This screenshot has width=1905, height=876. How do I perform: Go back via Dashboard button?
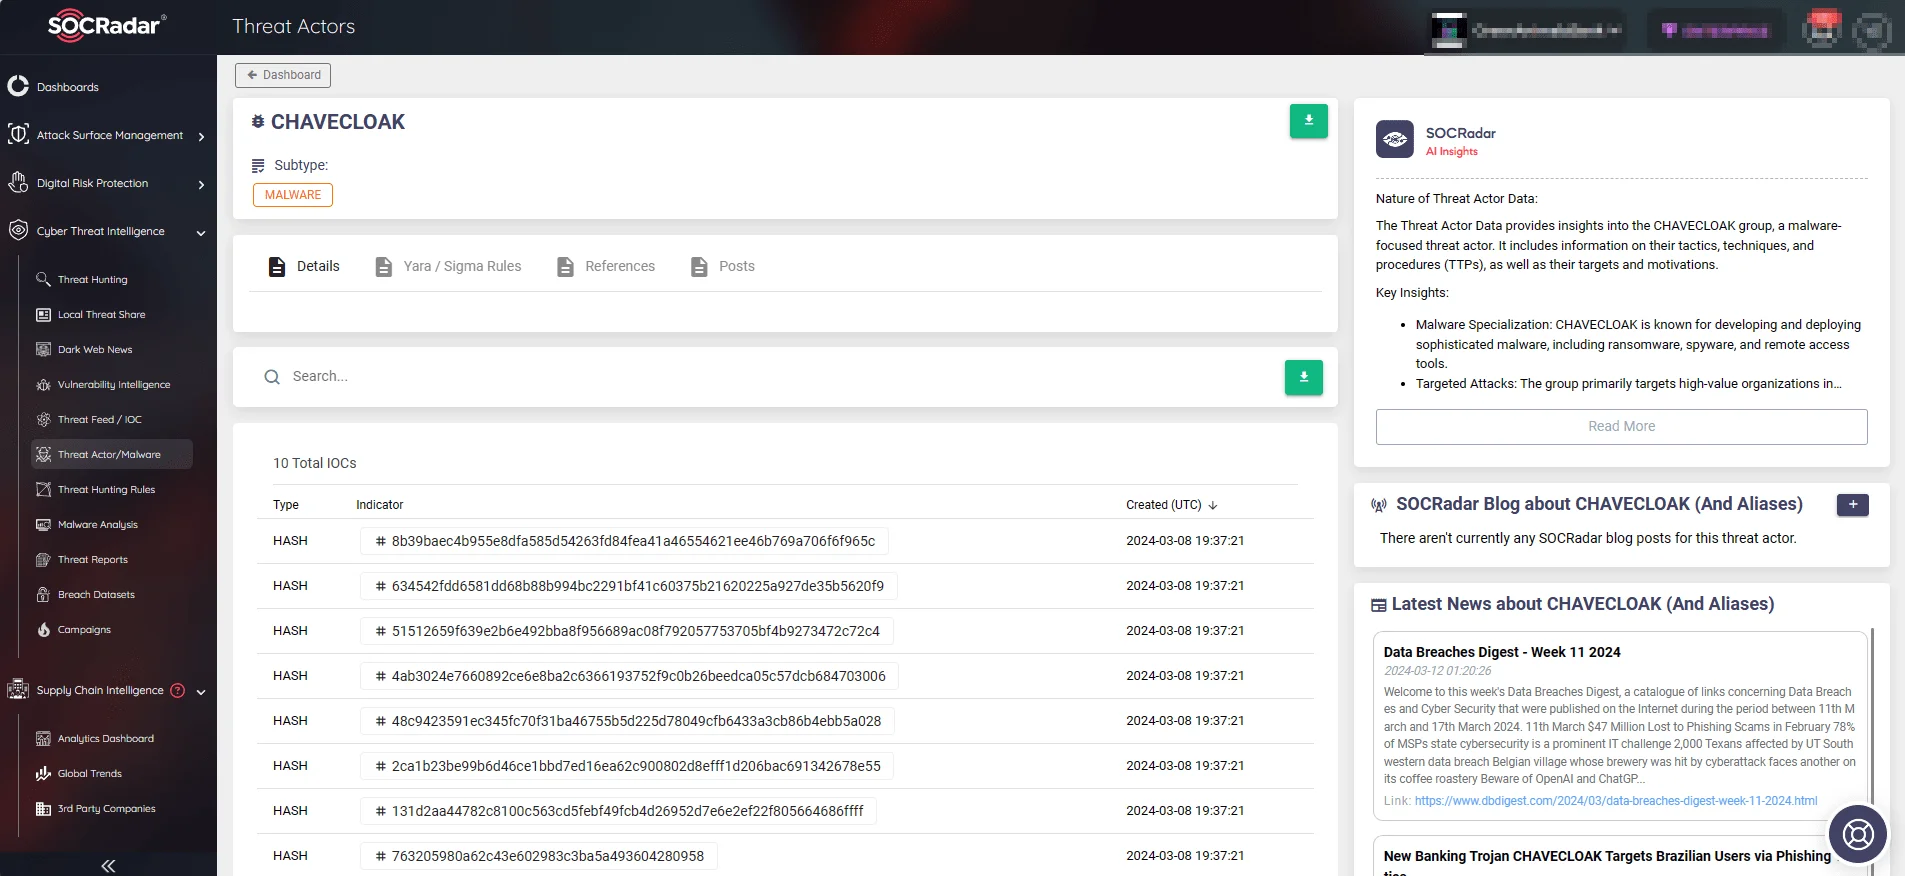(x=283, y=75)
